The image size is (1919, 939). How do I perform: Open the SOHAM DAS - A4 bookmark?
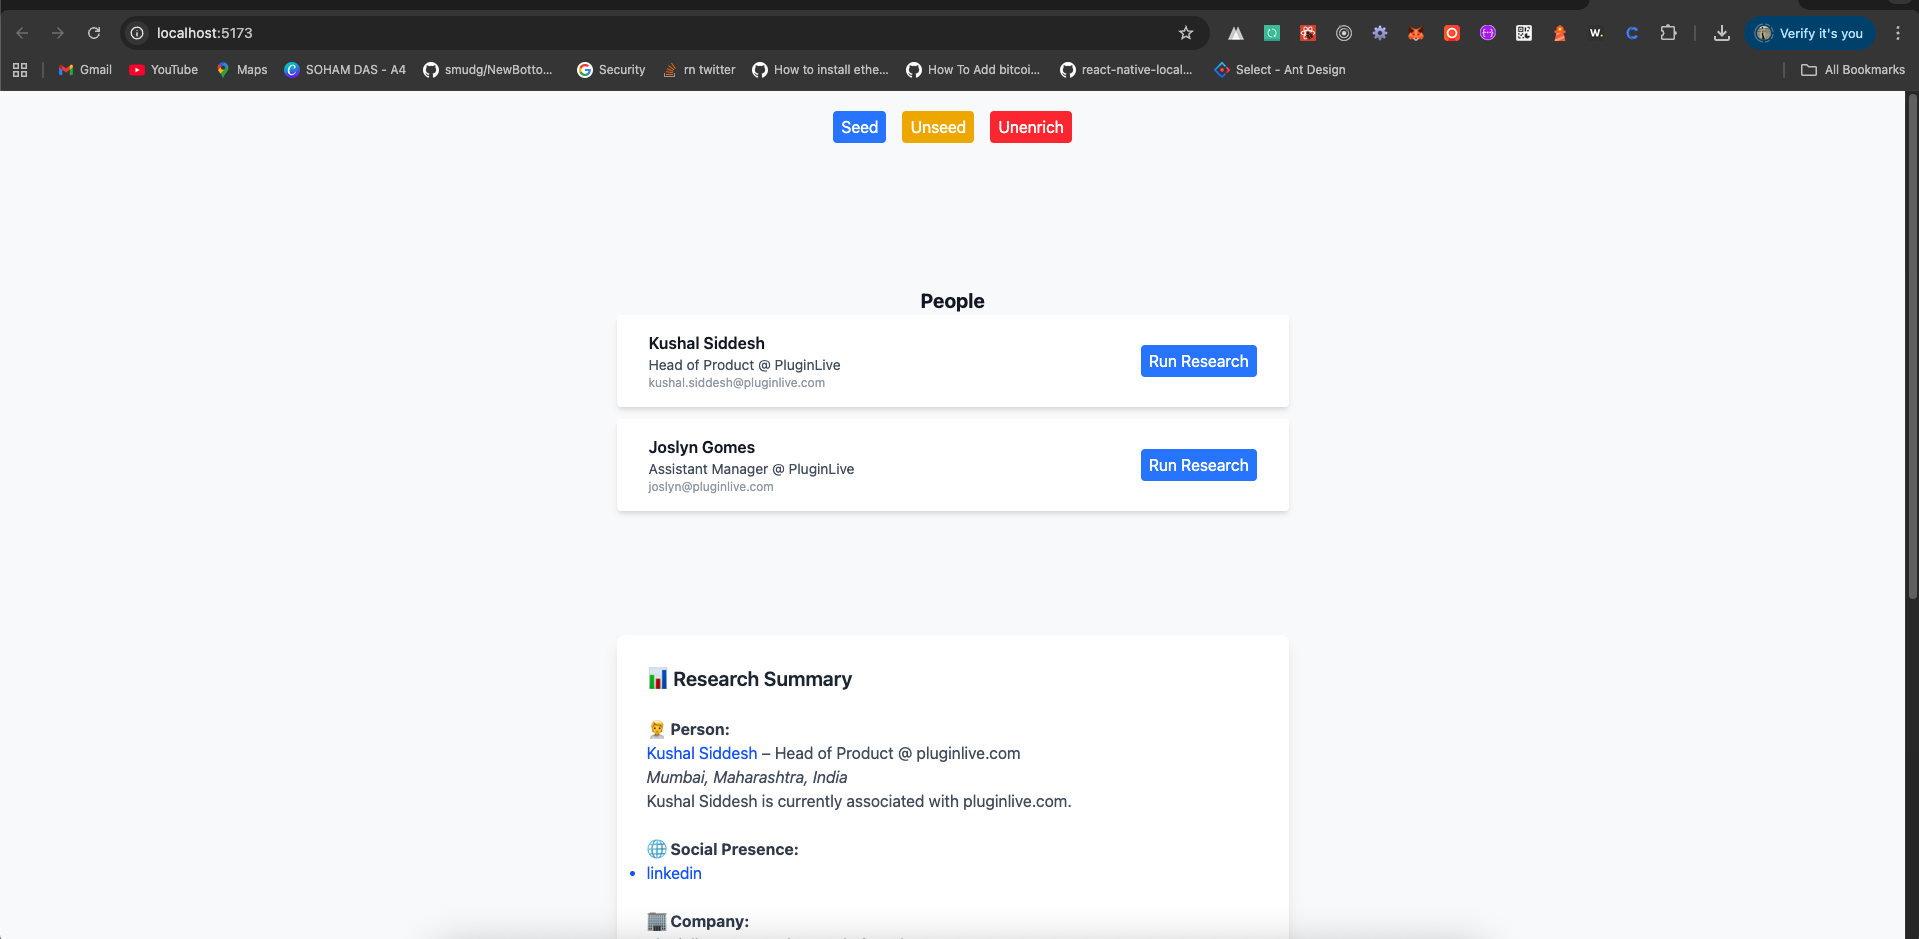point(345,70)
